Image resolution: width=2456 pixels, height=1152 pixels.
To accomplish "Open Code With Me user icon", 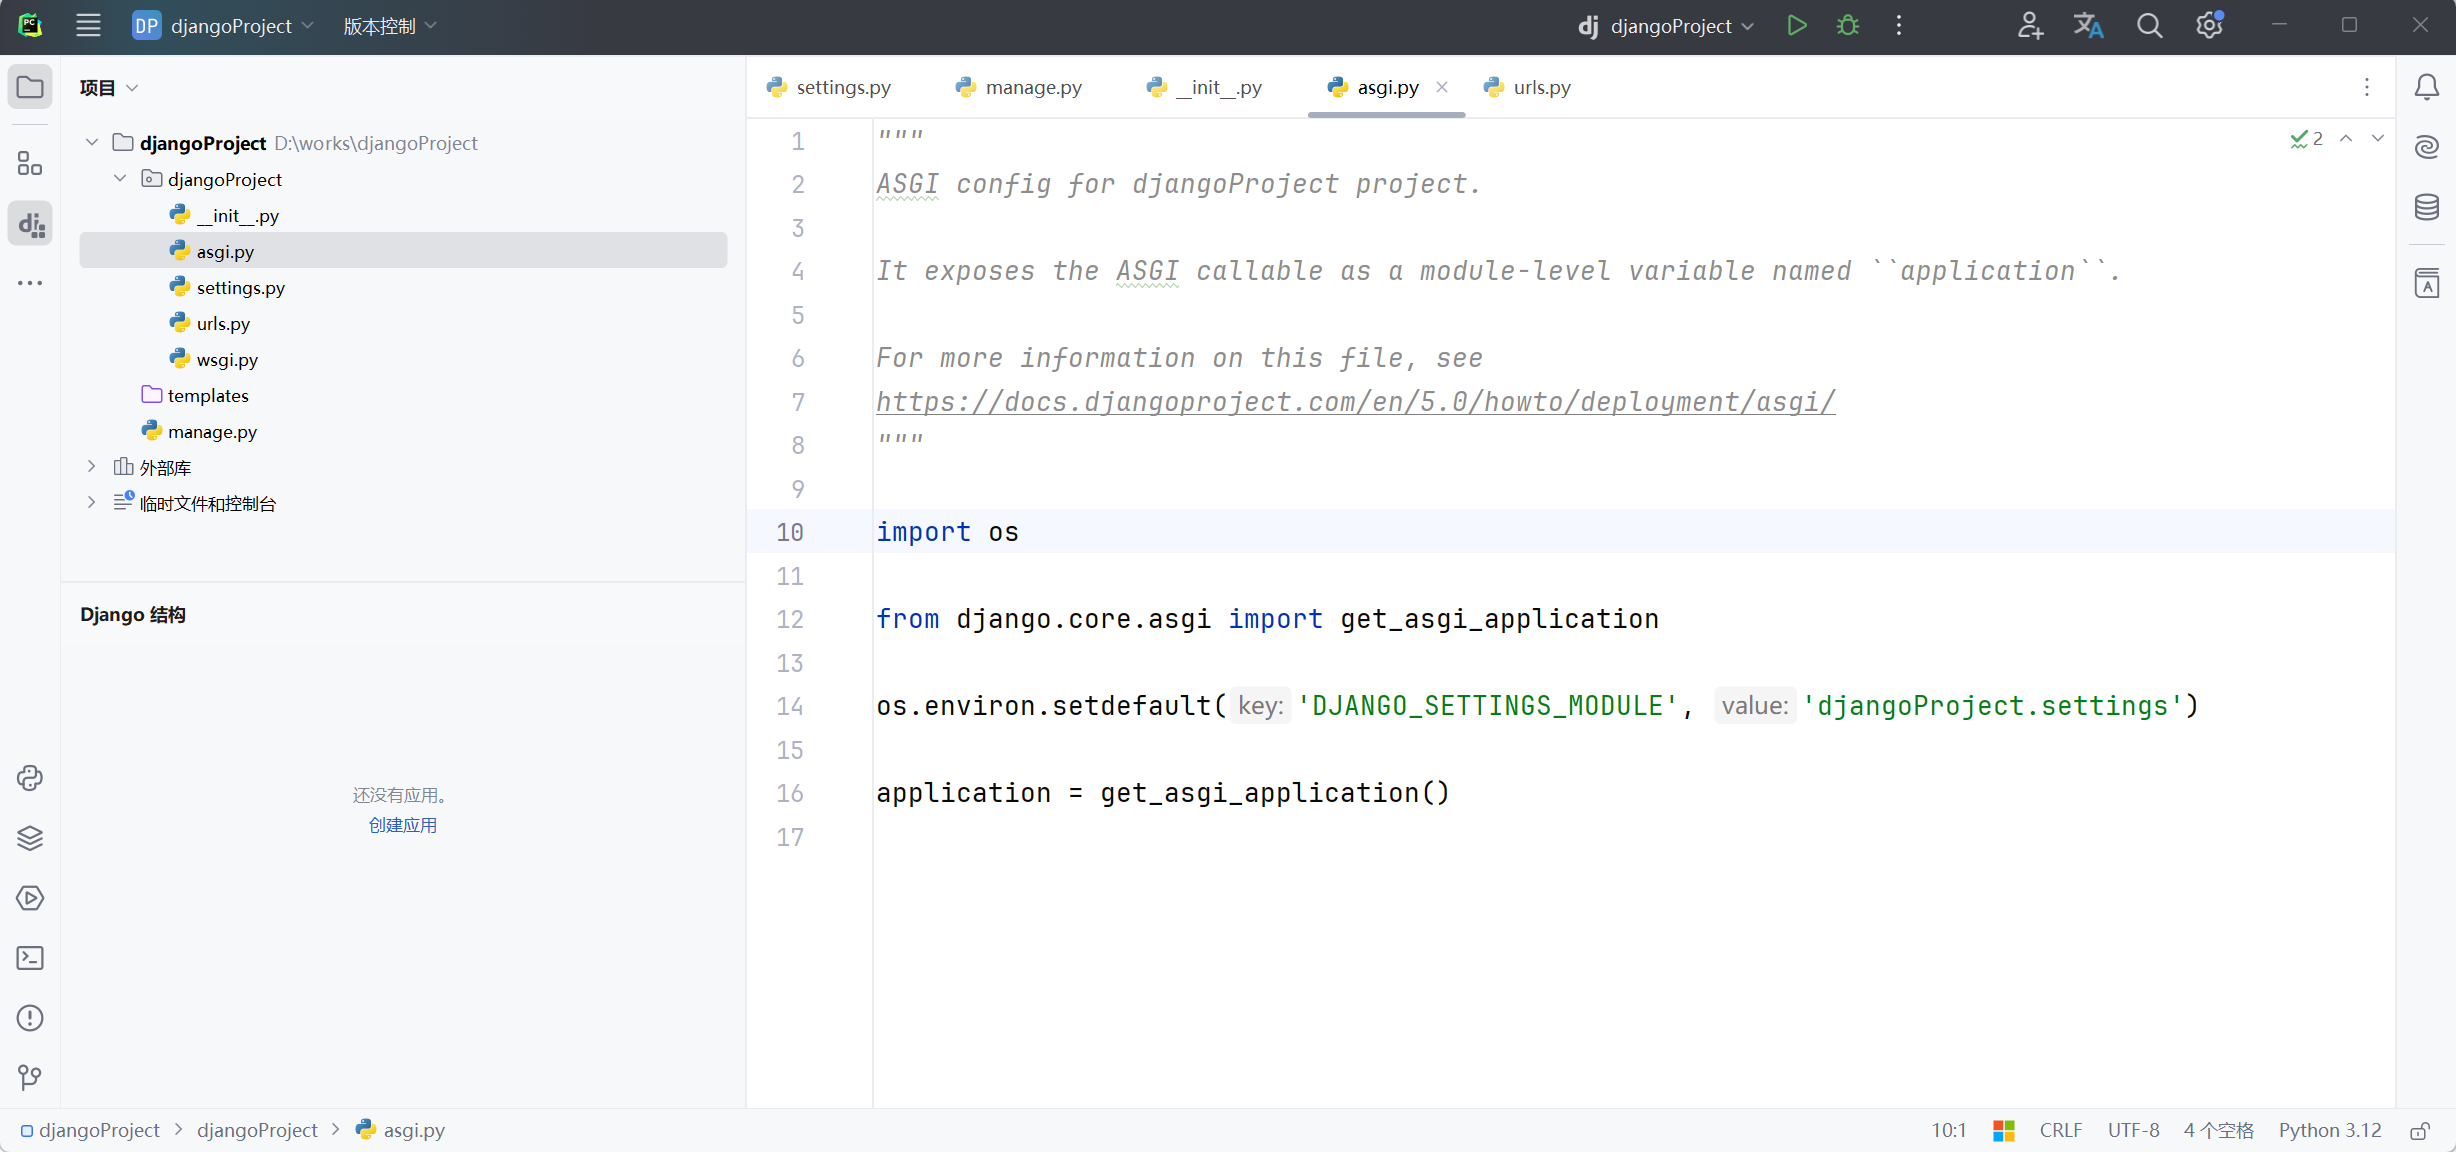I will click(2029, 26).
